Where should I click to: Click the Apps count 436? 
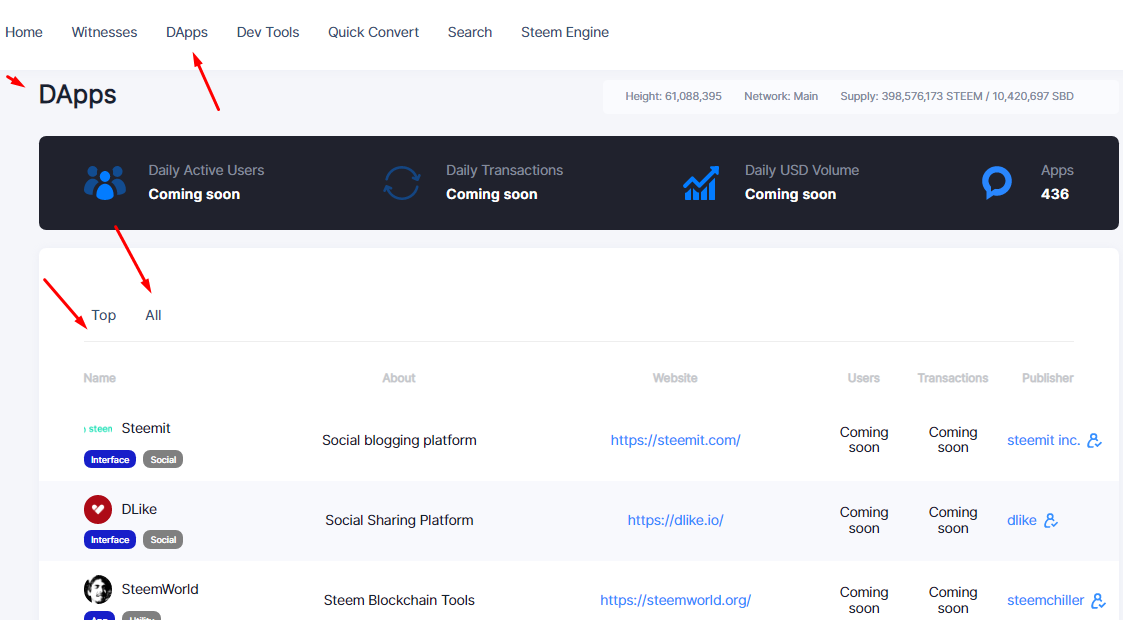[x=1055, y=194]
